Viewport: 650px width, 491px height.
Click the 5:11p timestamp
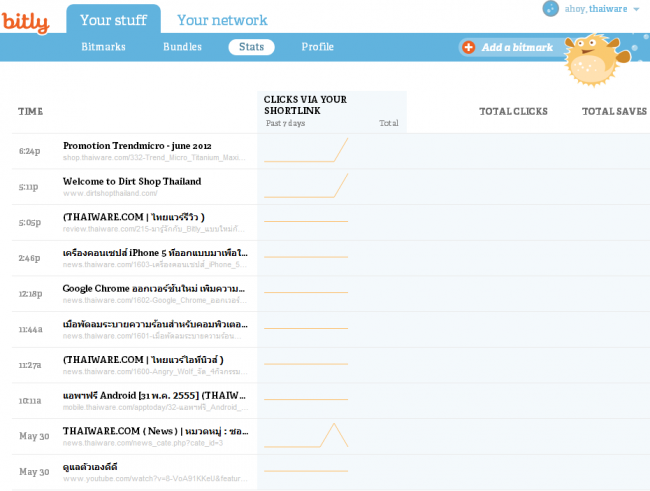pyautogui.click(x=28, y=187)
